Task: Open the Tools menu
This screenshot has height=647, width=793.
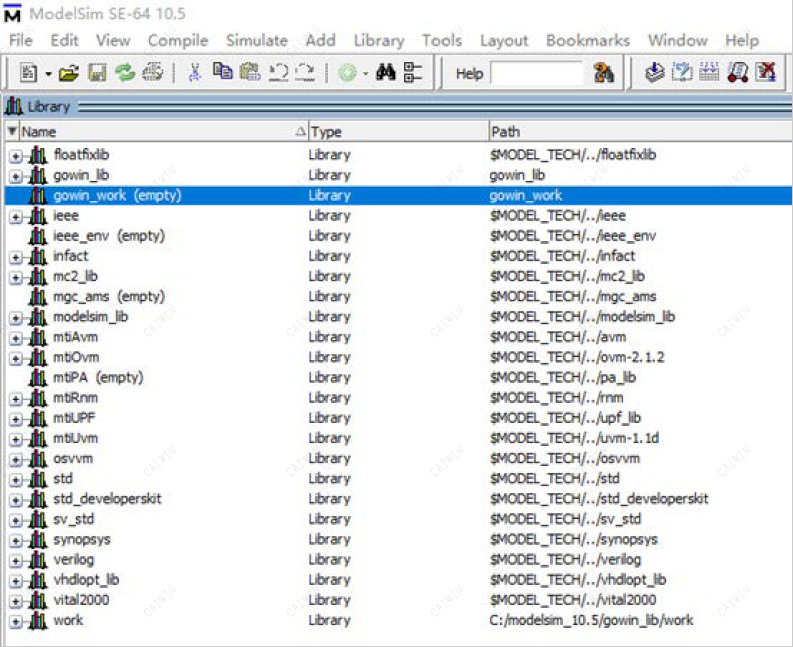Action: tap(442, 40)
